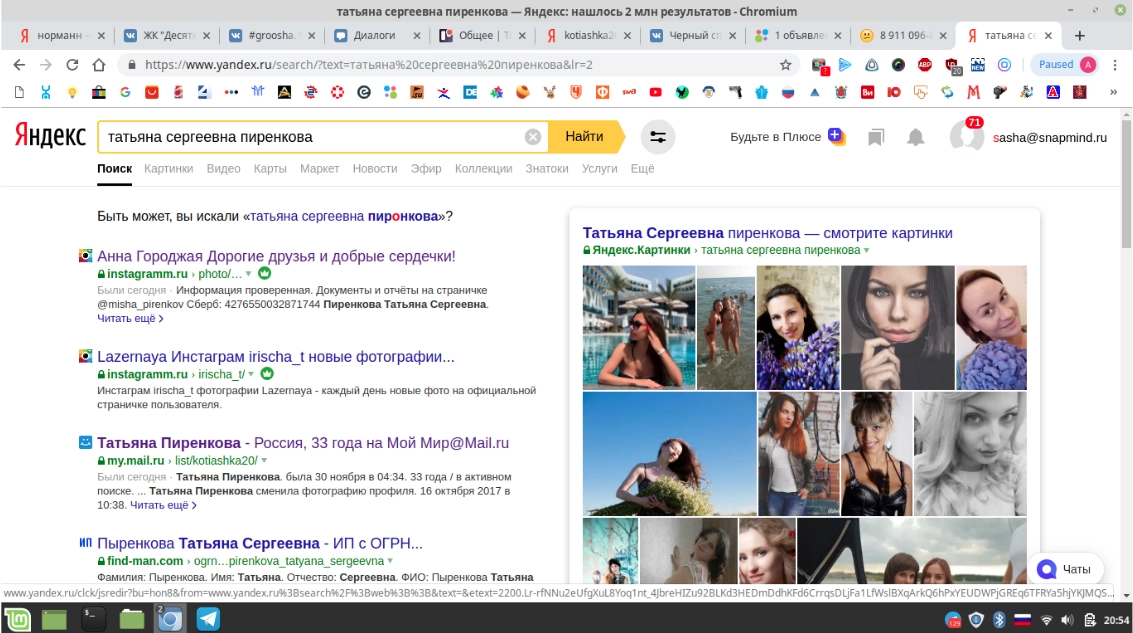Image resolution: width=1133 pixels, height=633 pixels.
Task: Switch to the Картинки search tab
Action: (168, 169)
